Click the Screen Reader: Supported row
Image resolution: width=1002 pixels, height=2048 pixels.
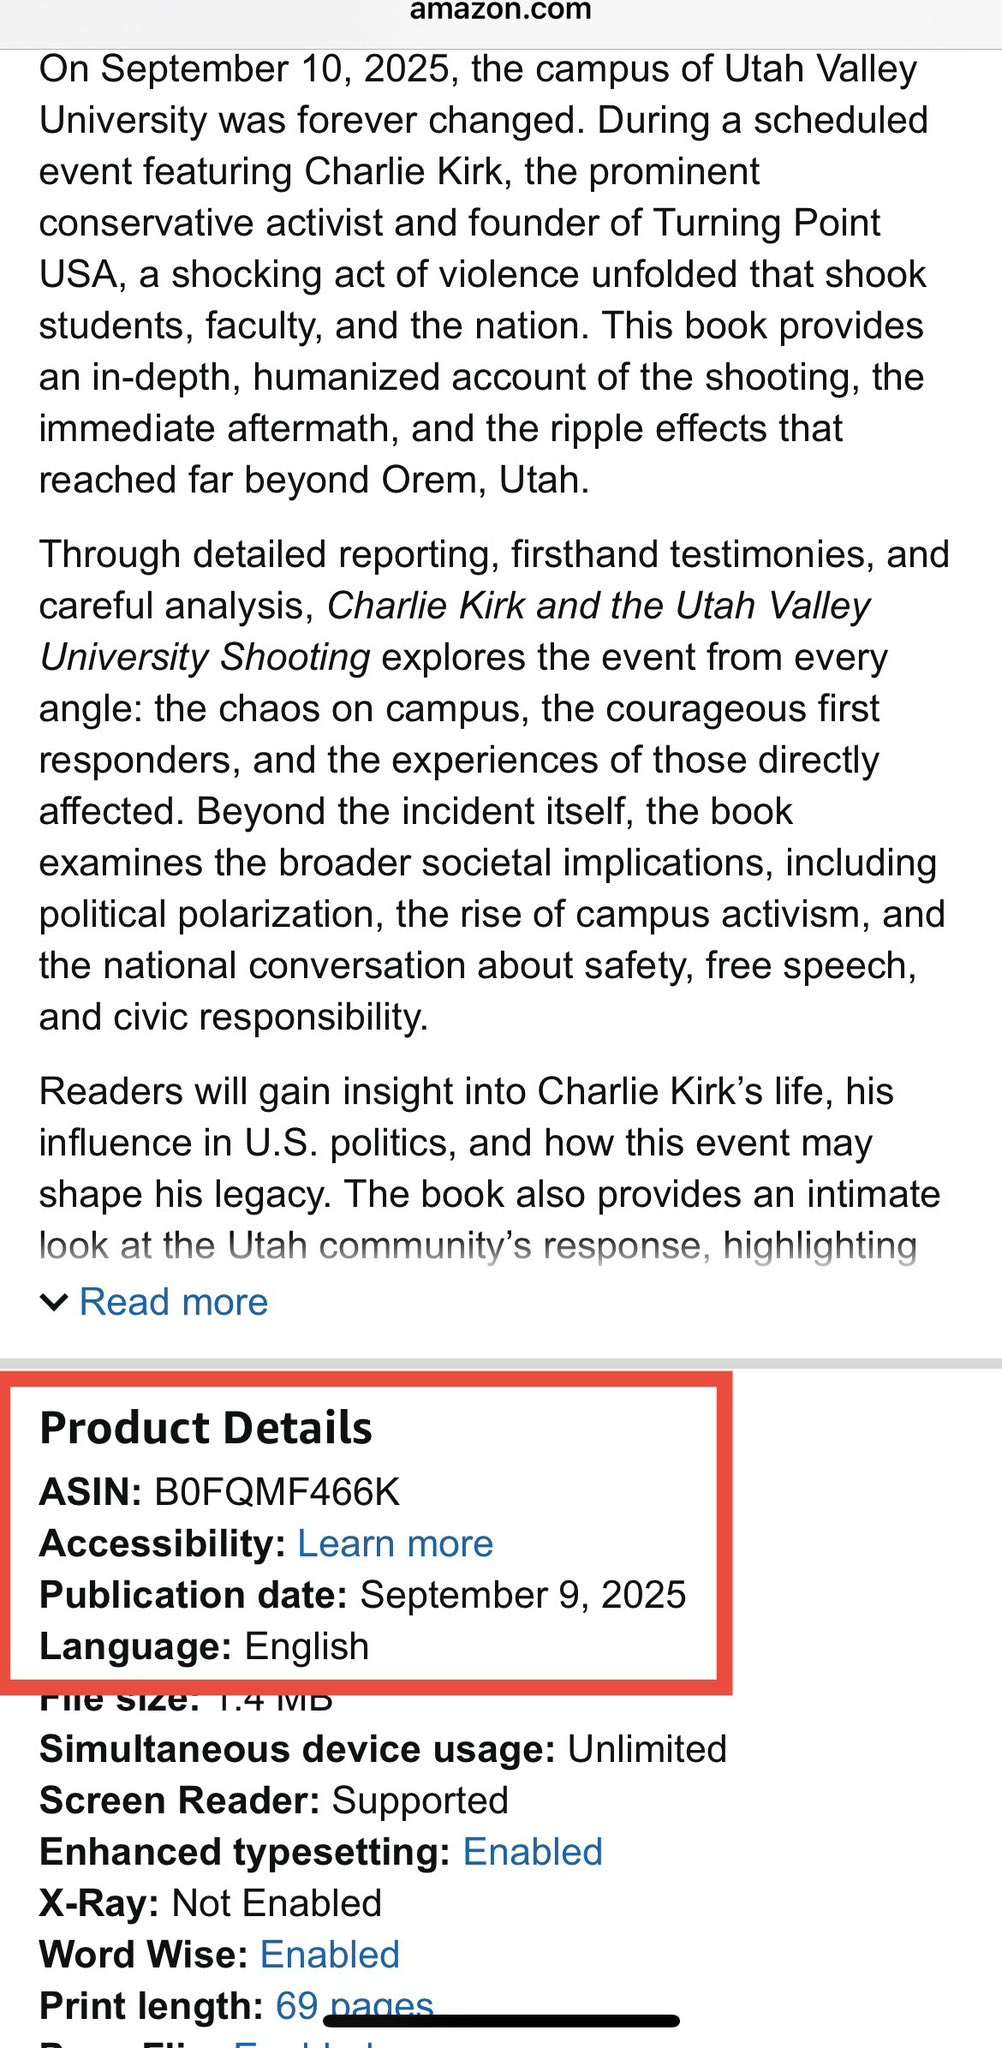pos(273,1800)
